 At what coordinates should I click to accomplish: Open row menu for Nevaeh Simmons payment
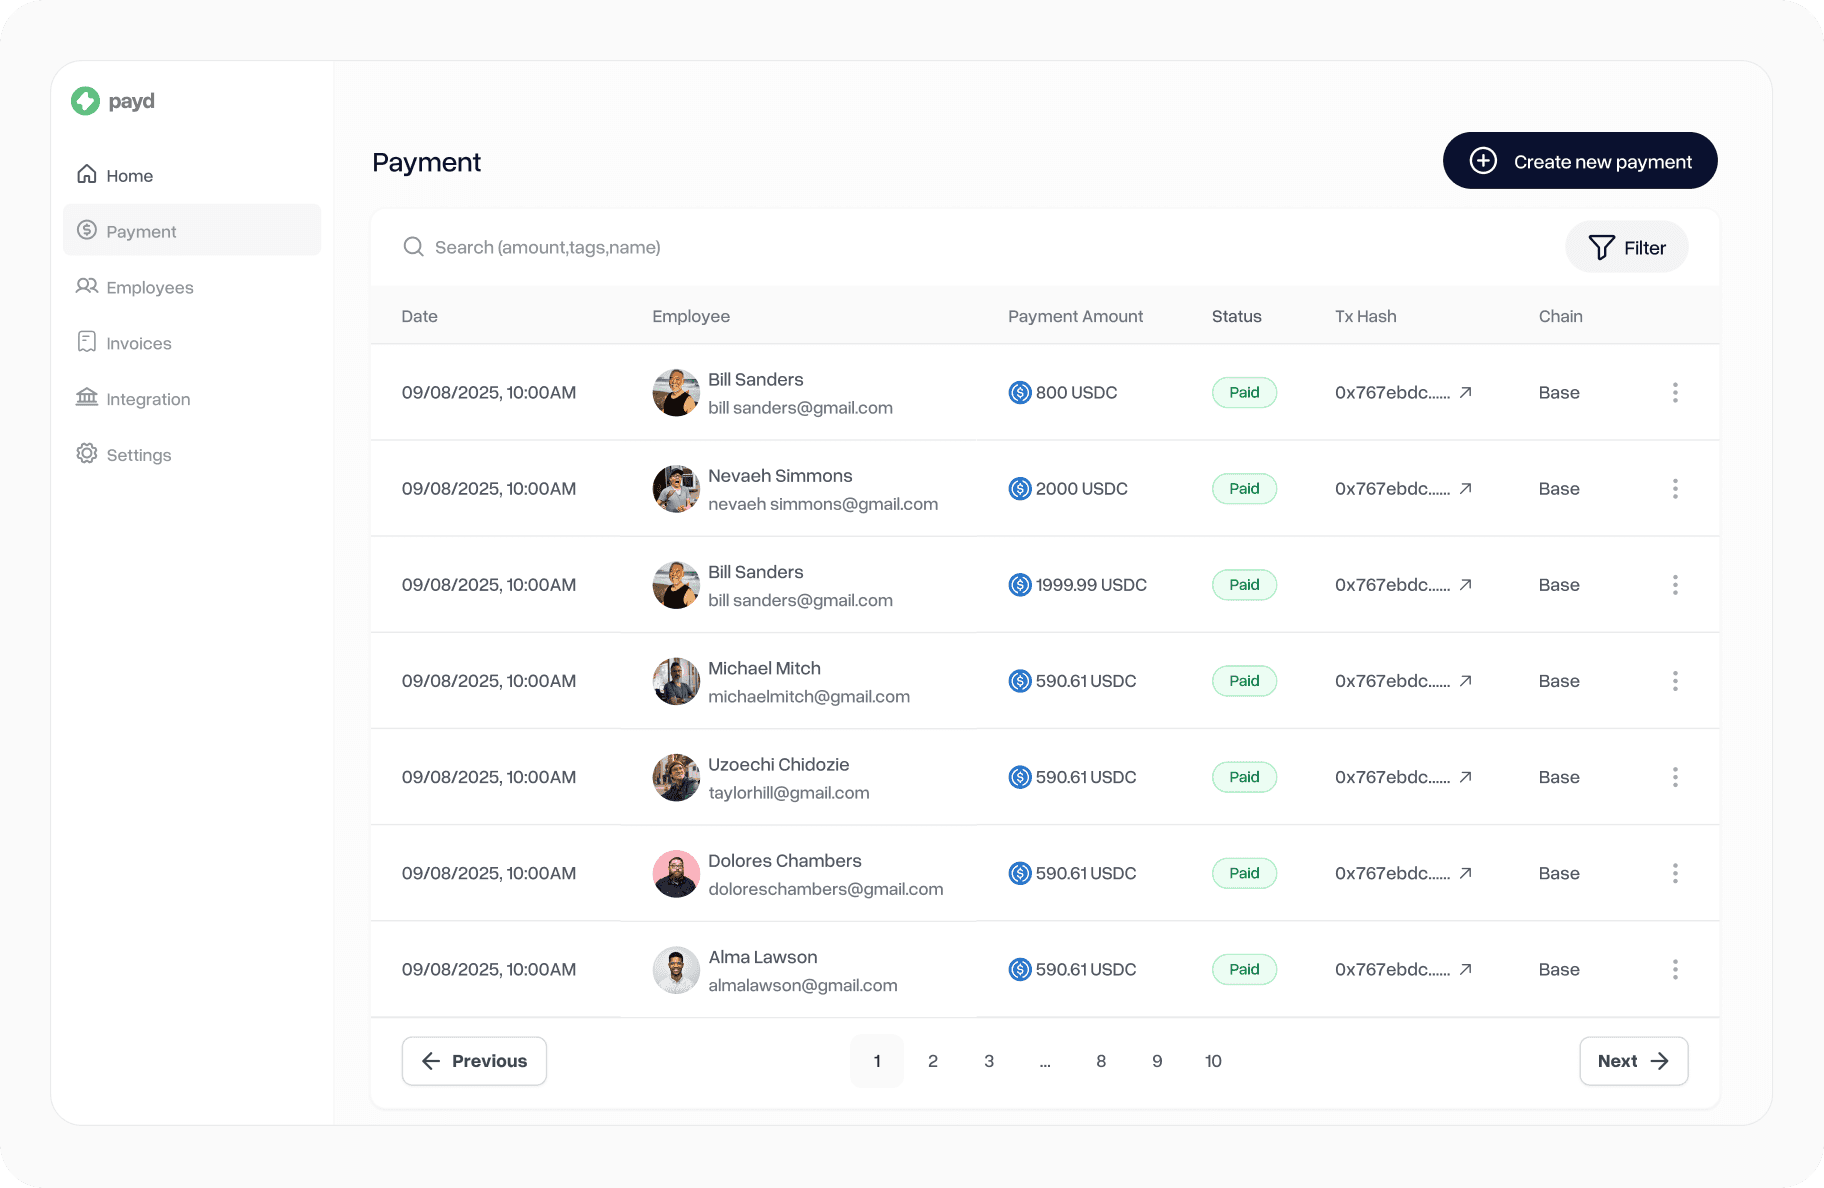tap(1675, 489)
